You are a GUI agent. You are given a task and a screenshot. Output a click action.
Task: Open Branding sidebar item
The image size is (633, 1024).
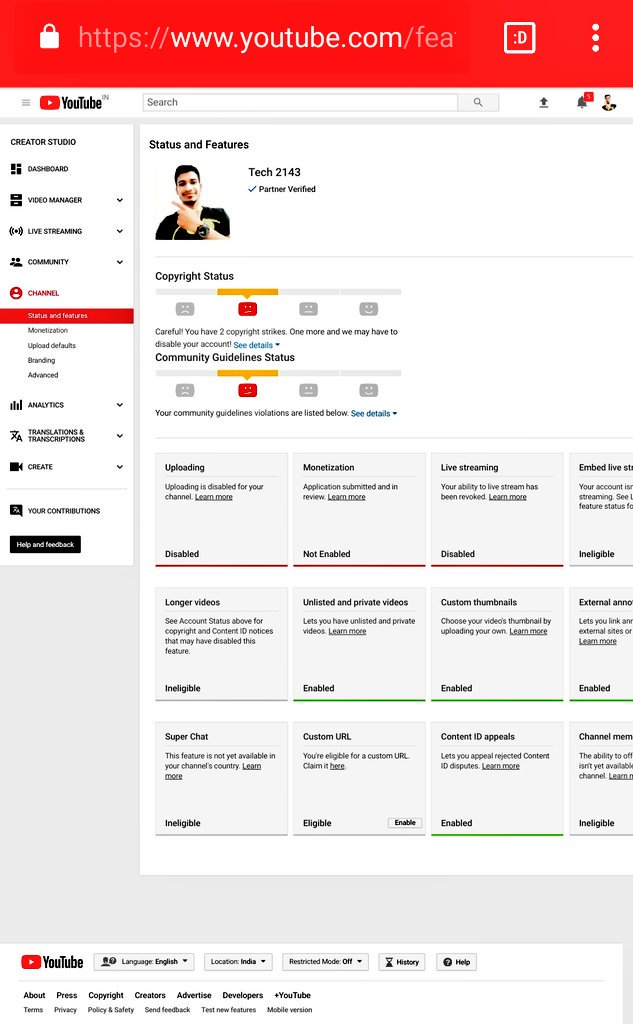[x=41, y=360]
